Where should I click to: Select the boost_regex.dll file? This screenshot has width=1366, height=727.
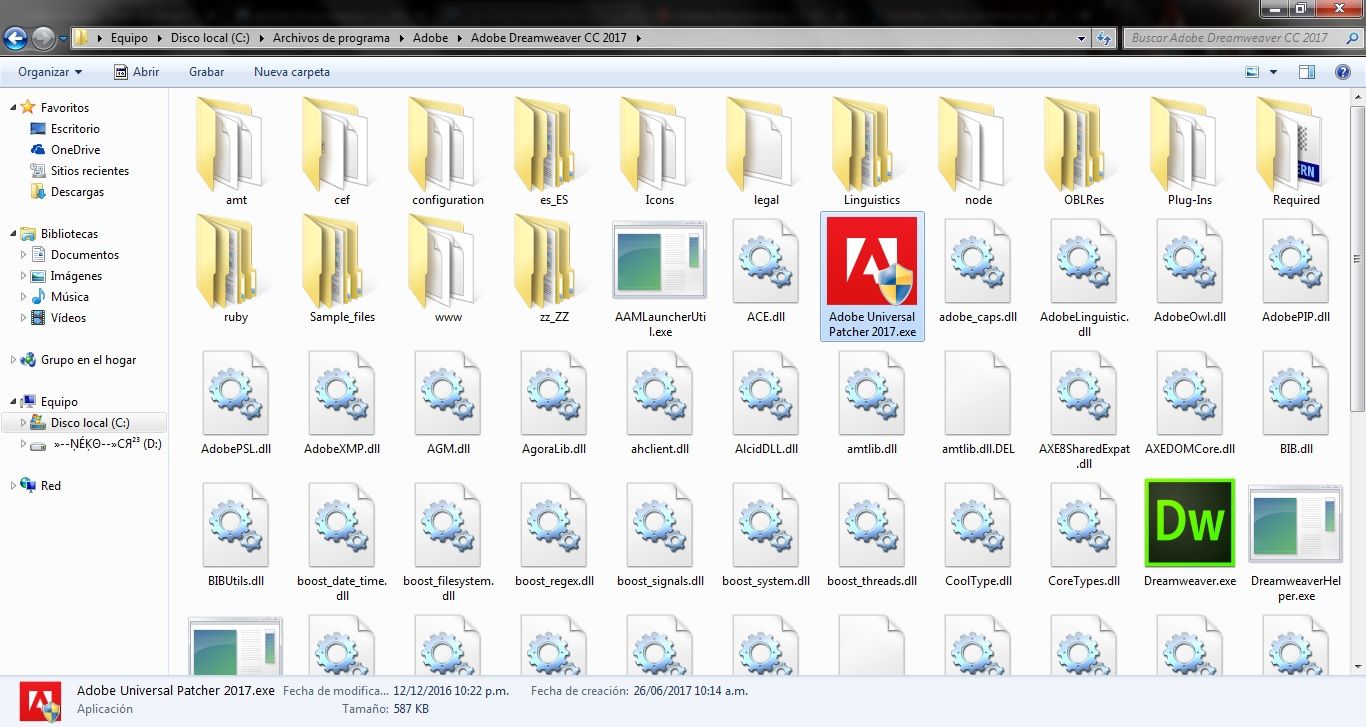[x=554, y=535]
